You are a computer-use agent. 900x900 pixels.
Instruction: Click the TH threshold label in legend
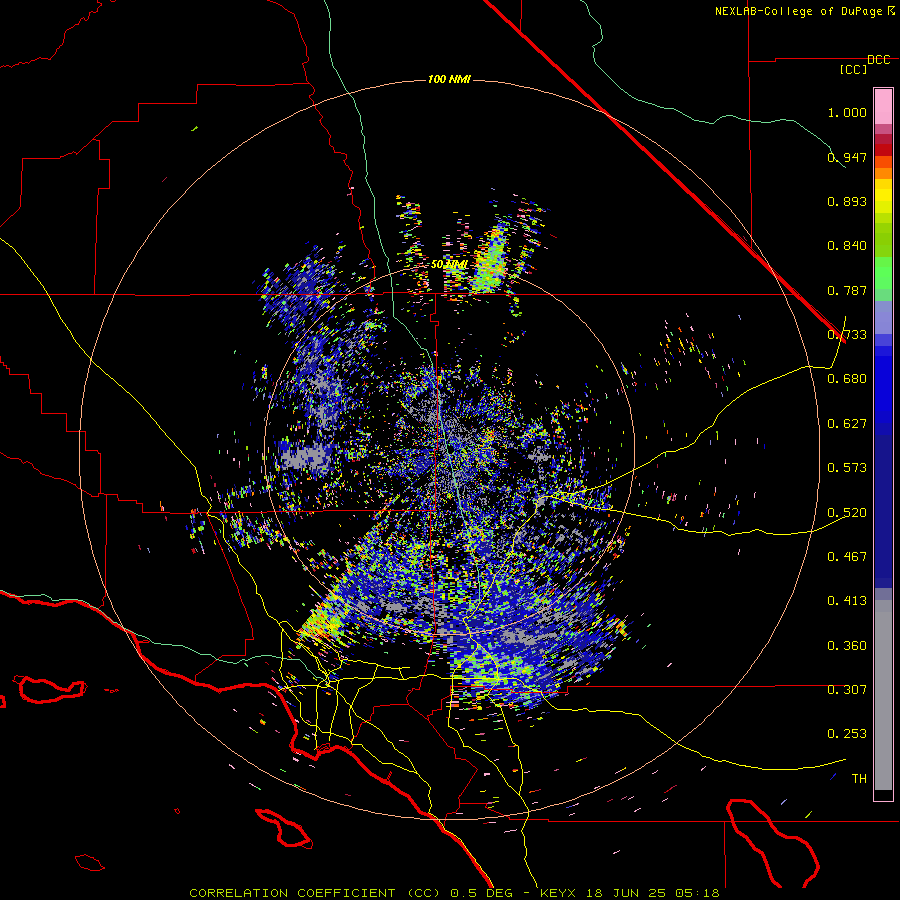(x=859, y=779)
